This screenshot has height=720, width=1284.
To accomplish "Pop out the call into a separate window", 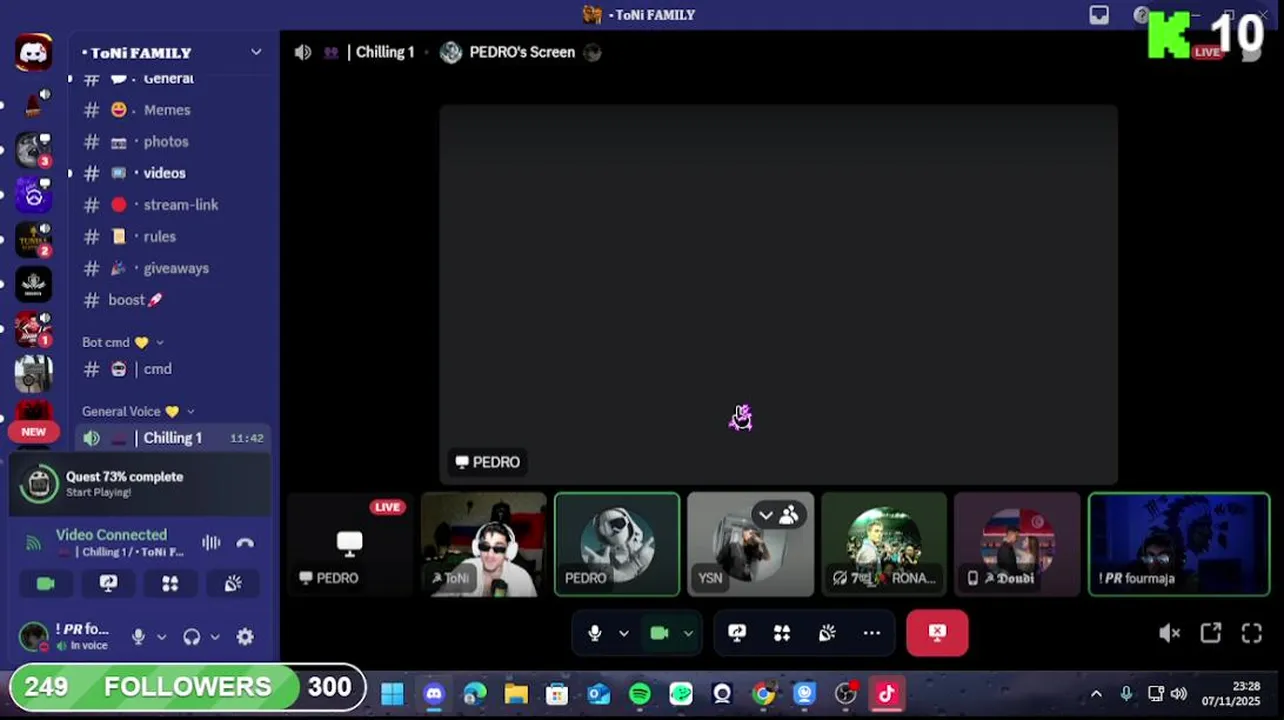I will pyautogui.click(x=1211, y=633).
